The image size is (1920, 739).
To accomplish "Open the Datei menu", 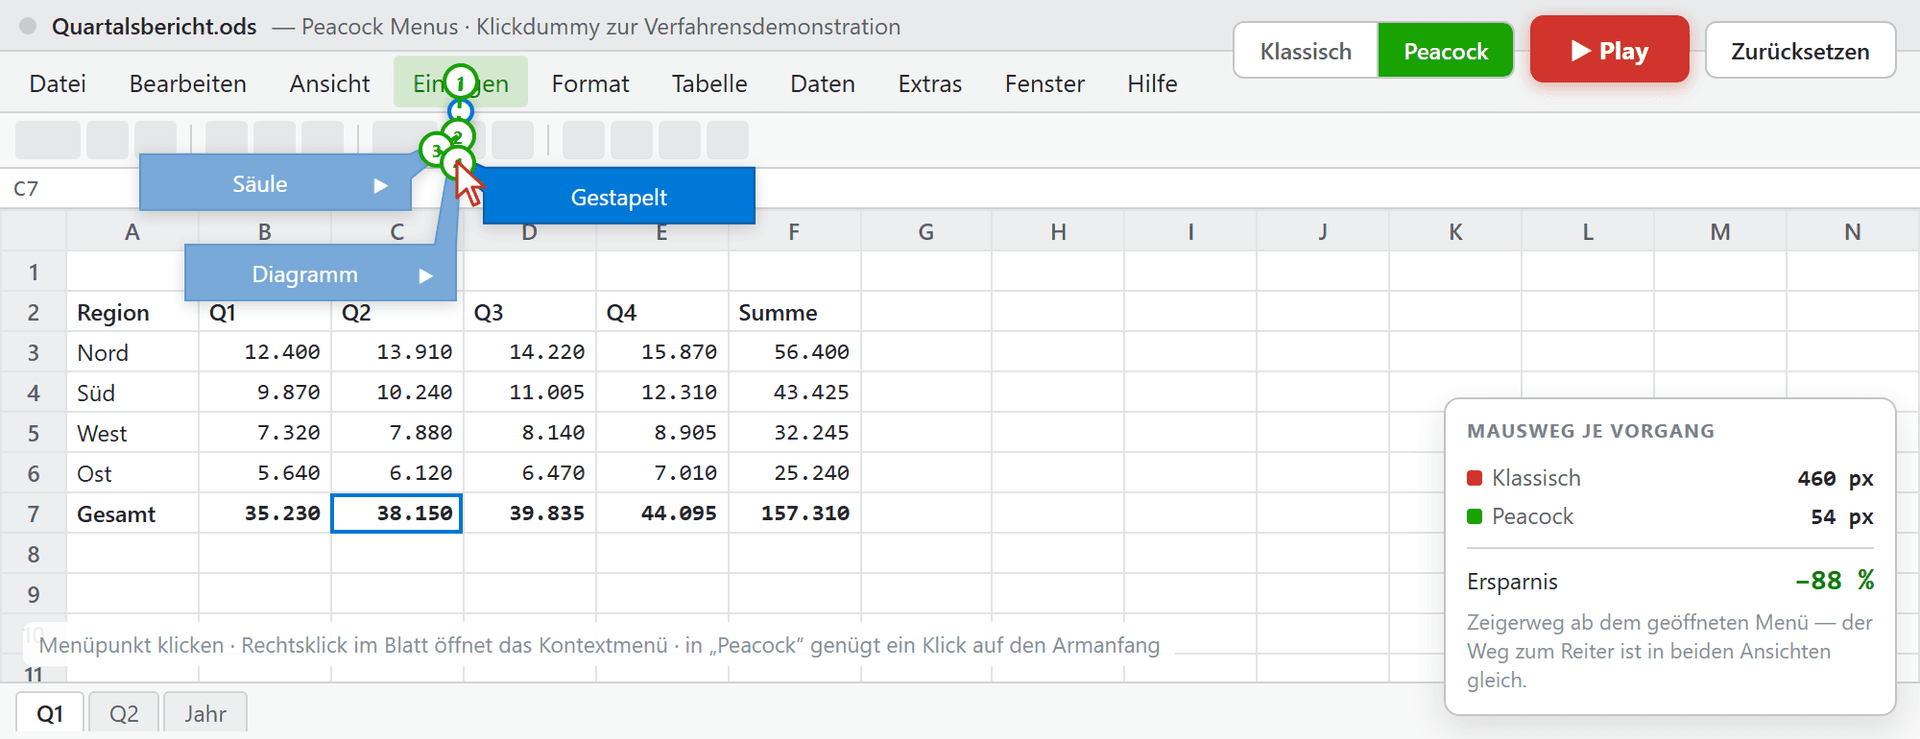I will click(58, 84).
